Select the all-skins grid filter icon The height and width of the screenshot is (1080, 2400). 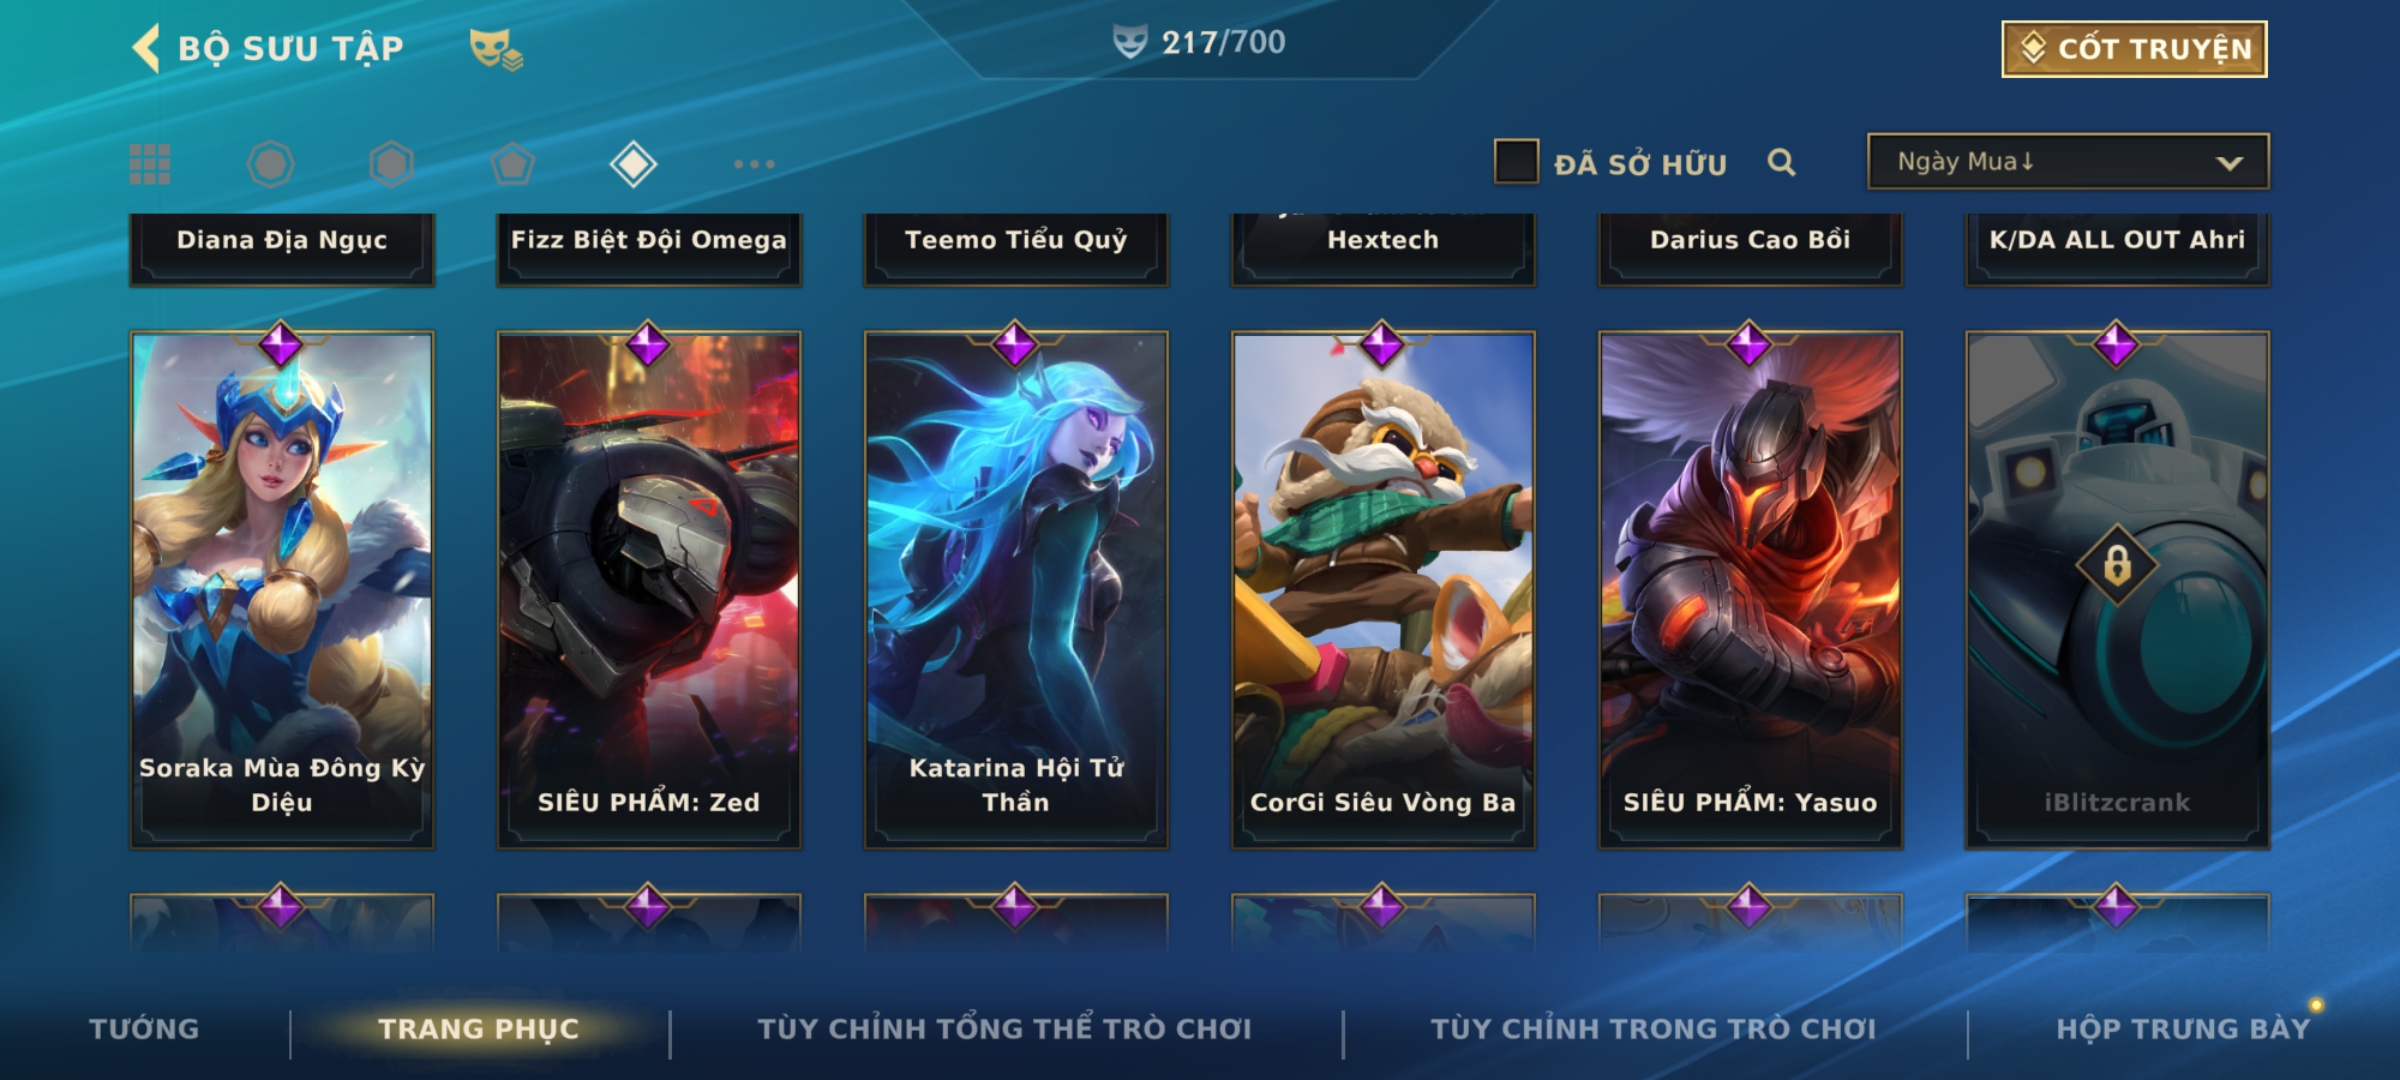click(x=150, y=164)
